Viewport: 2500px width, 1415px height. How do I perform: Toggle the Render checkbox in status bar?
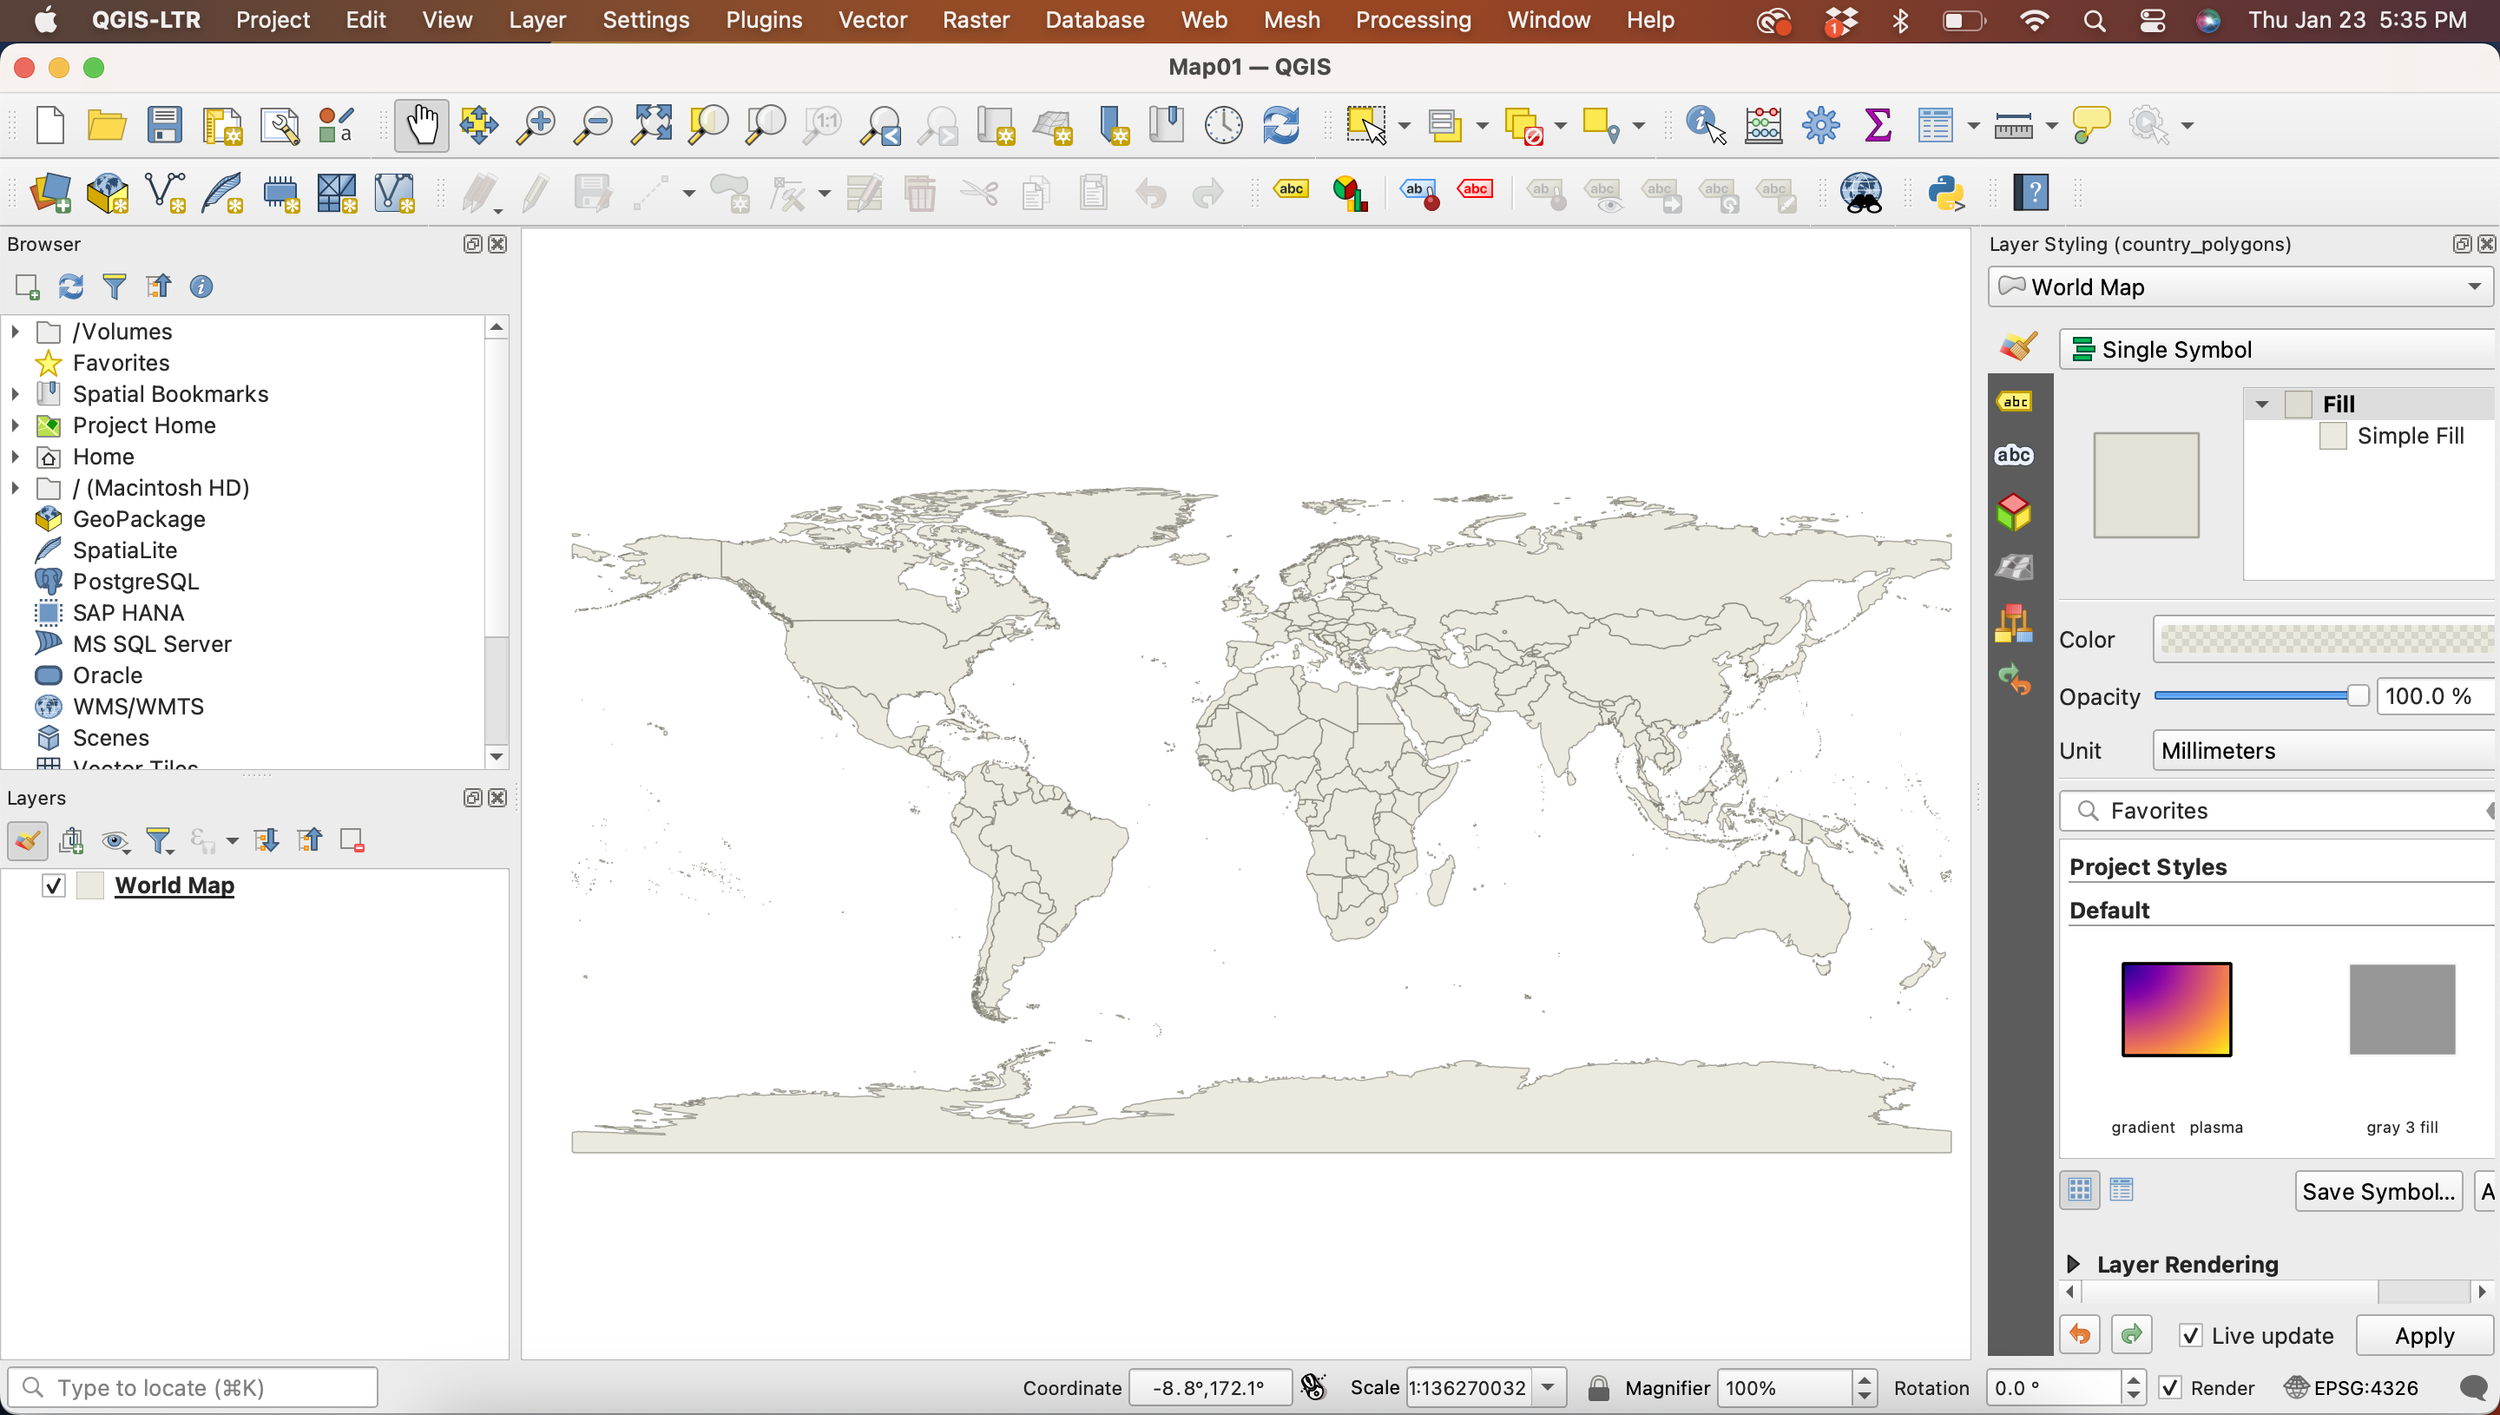[x=2170, y=1387]
